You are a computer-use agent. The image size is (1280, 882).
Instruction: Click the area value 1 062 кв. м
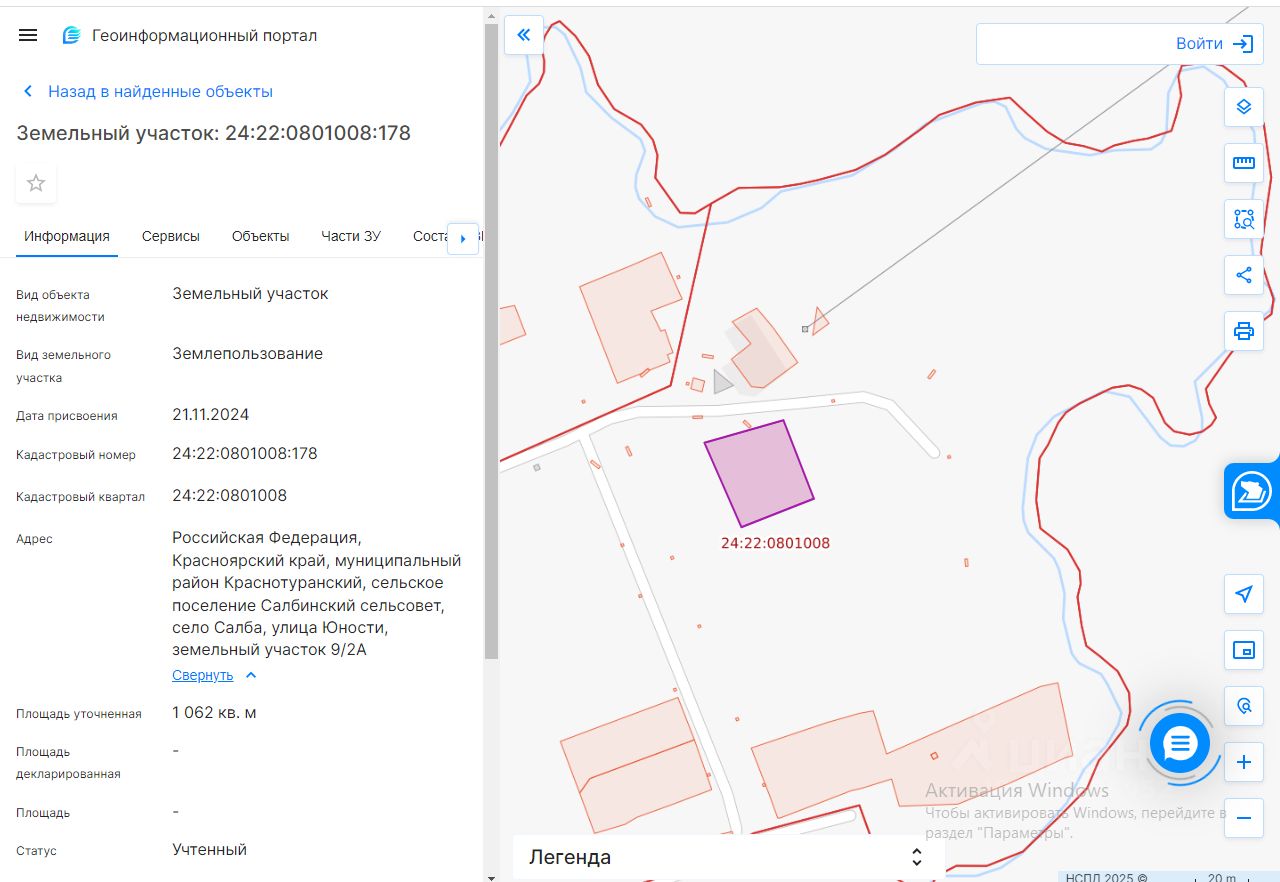215,713
